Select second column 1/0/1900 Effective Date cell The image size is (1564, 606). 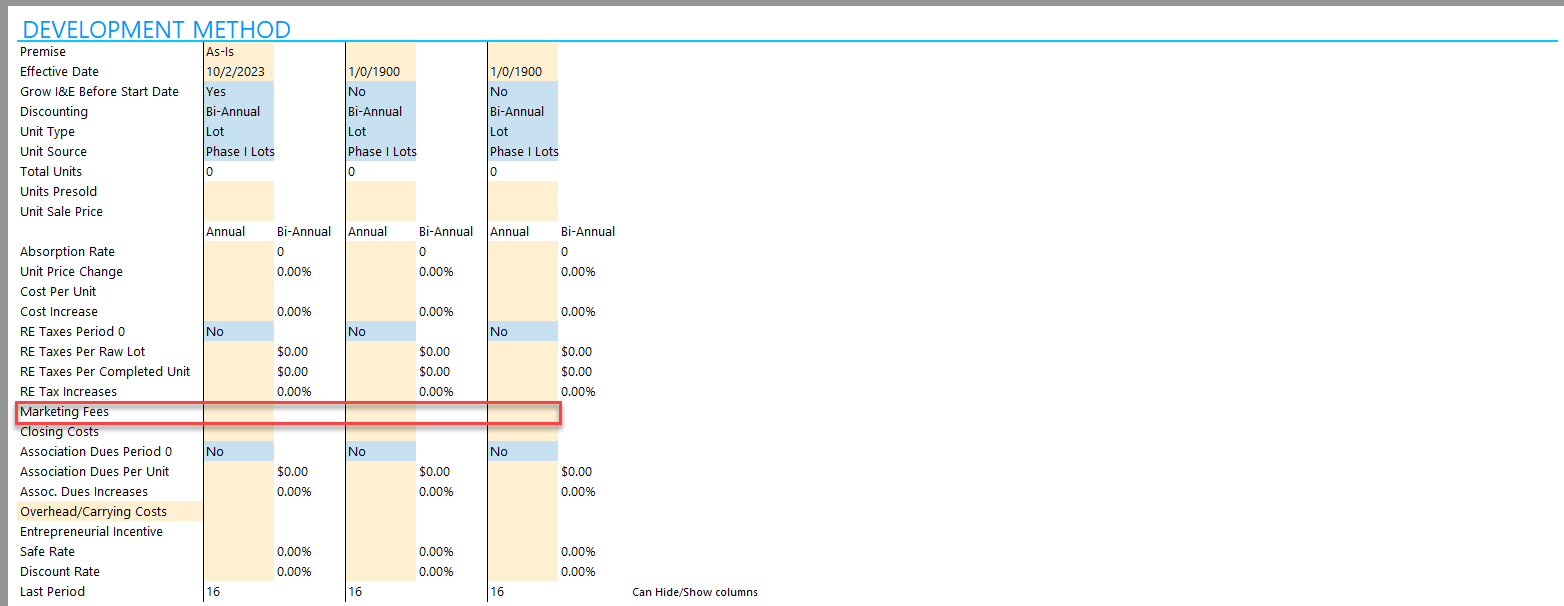(380, 71)
